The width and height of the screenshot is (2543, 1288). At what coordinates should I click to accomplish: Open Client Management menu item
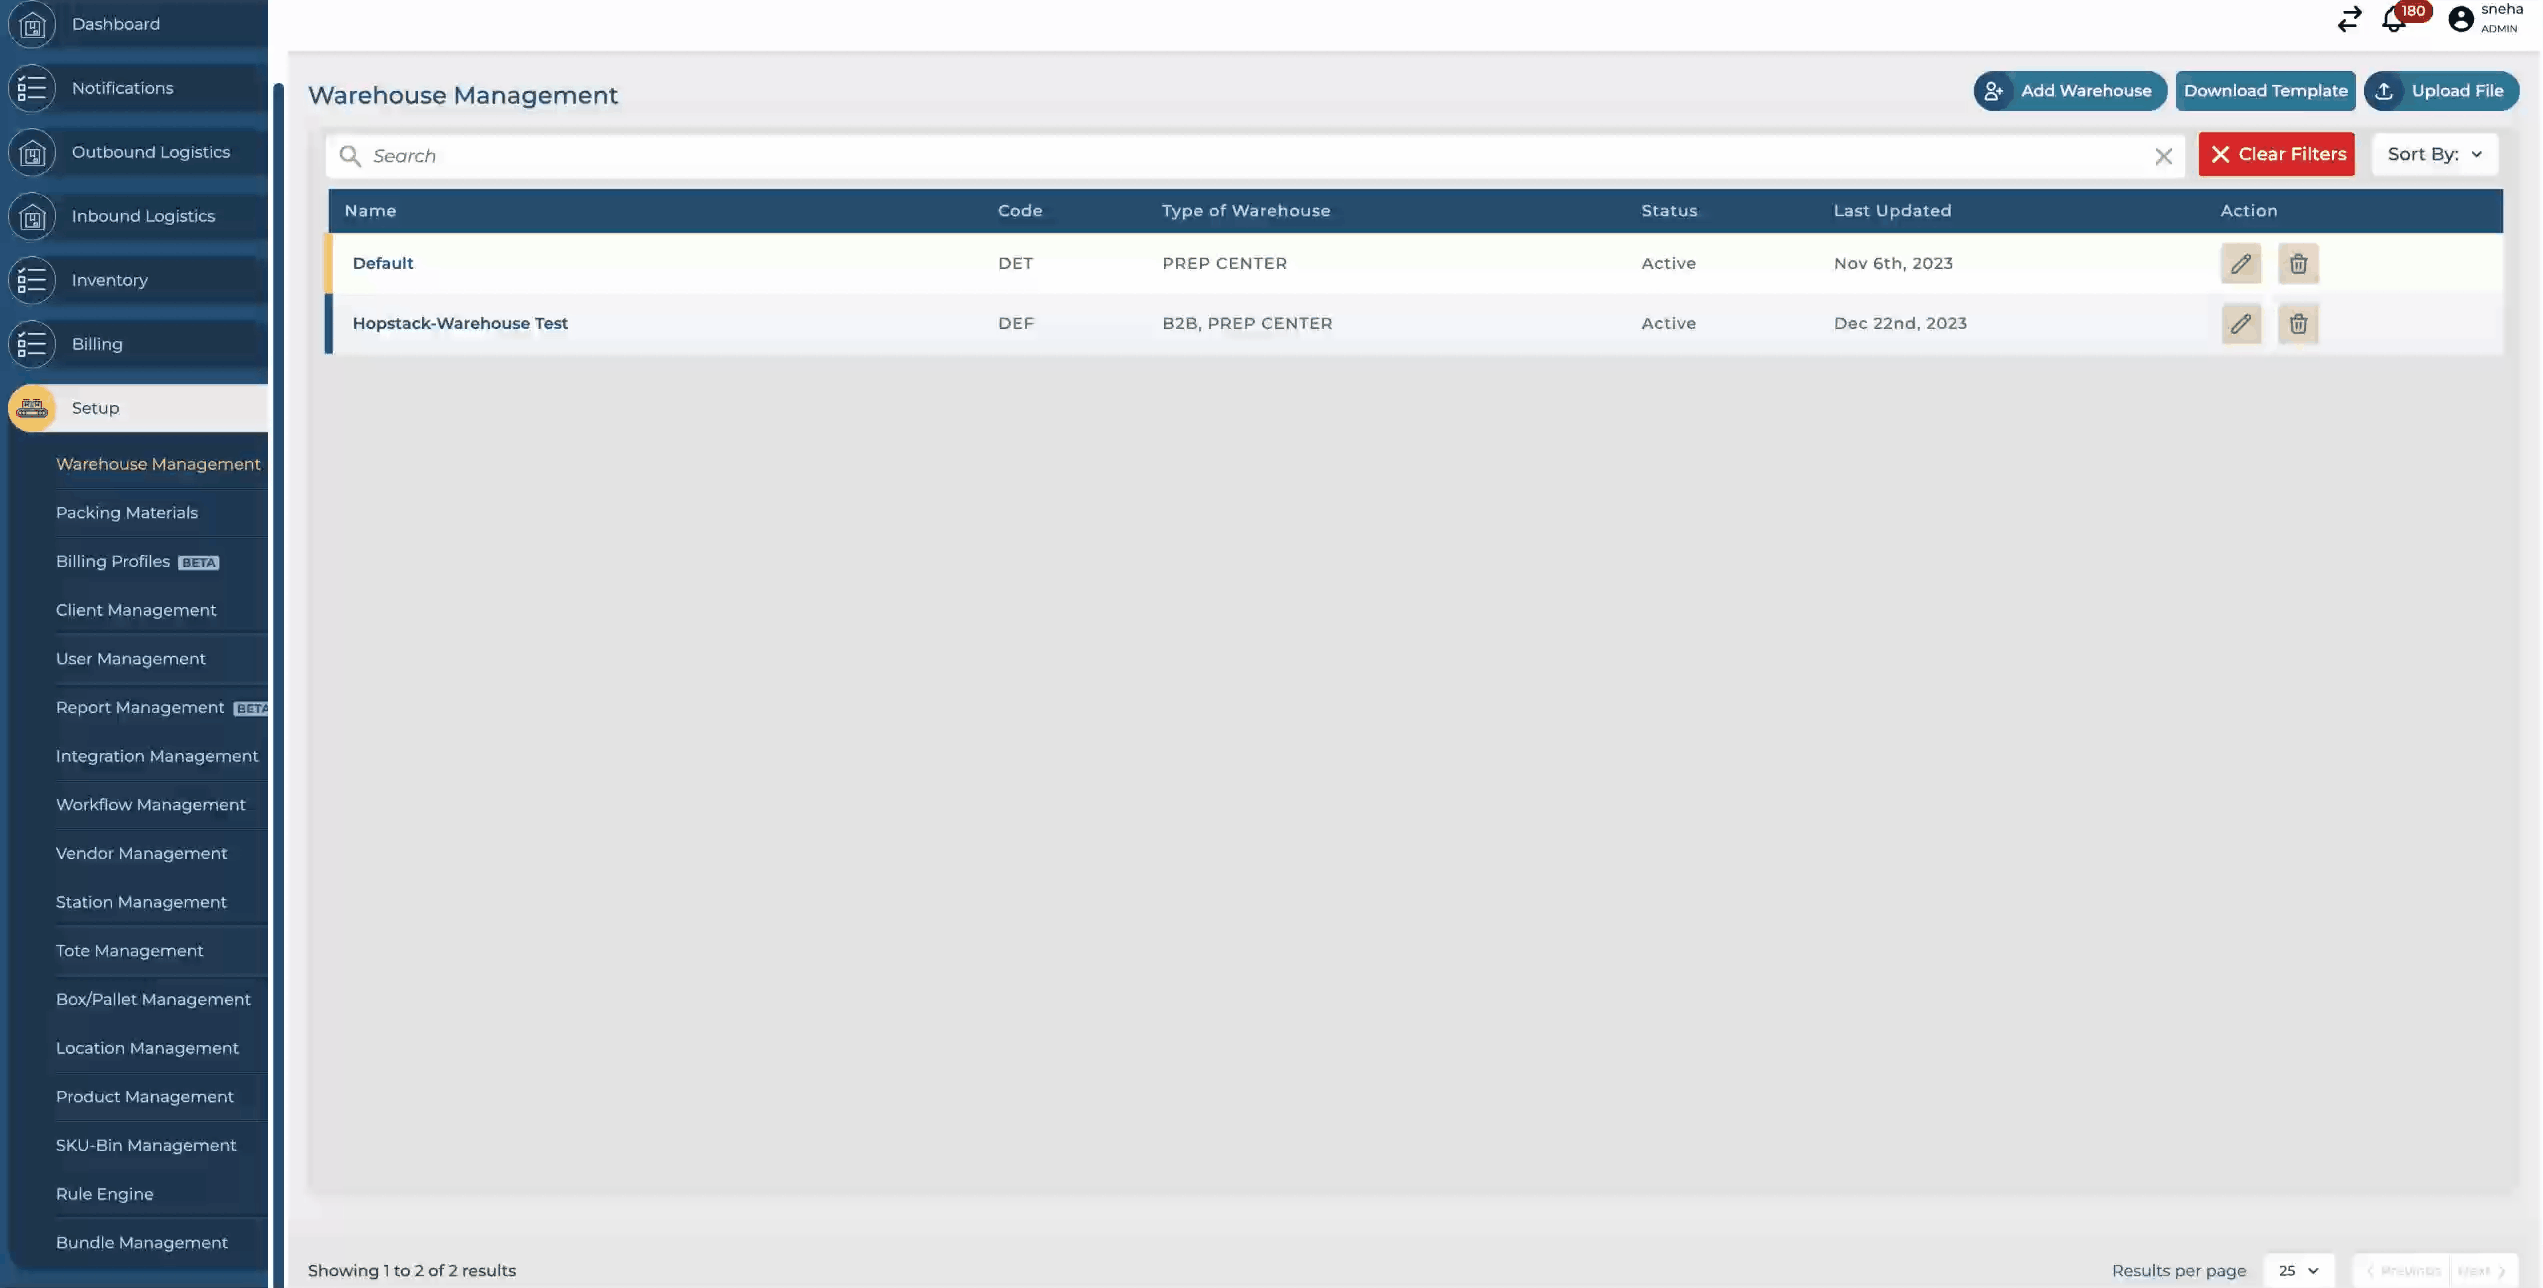click(x=136, y=610)
